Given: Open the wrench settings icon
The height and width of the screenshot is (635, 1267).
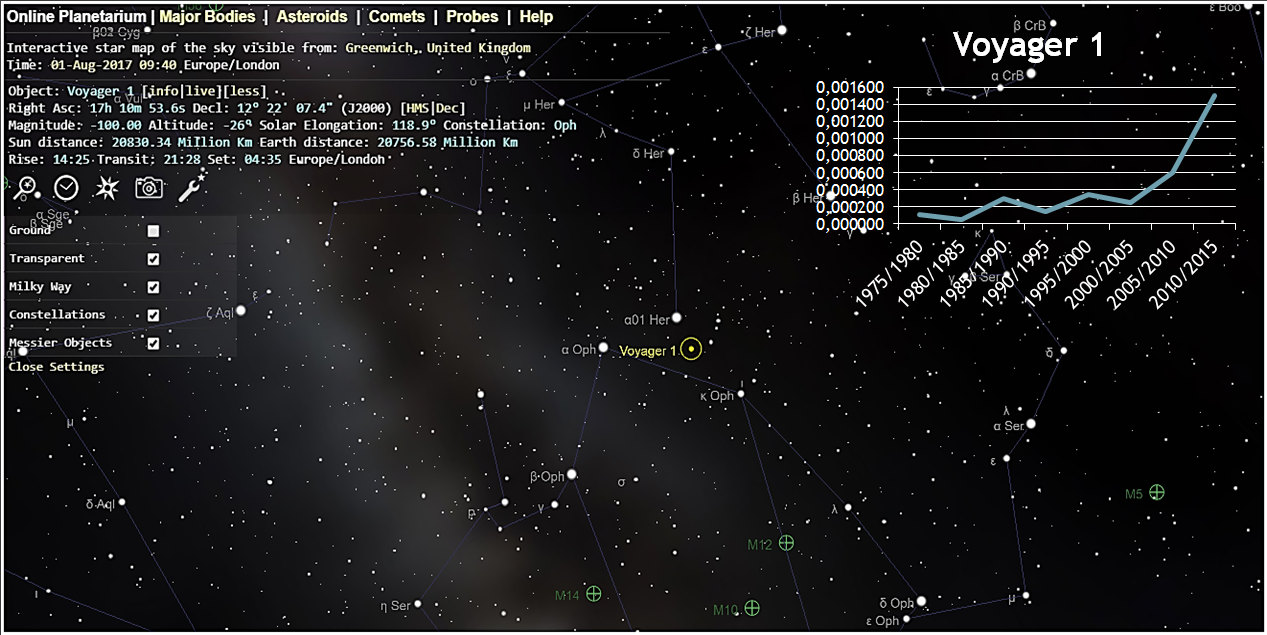Looking at the screenshot, I should pos(191,186).
